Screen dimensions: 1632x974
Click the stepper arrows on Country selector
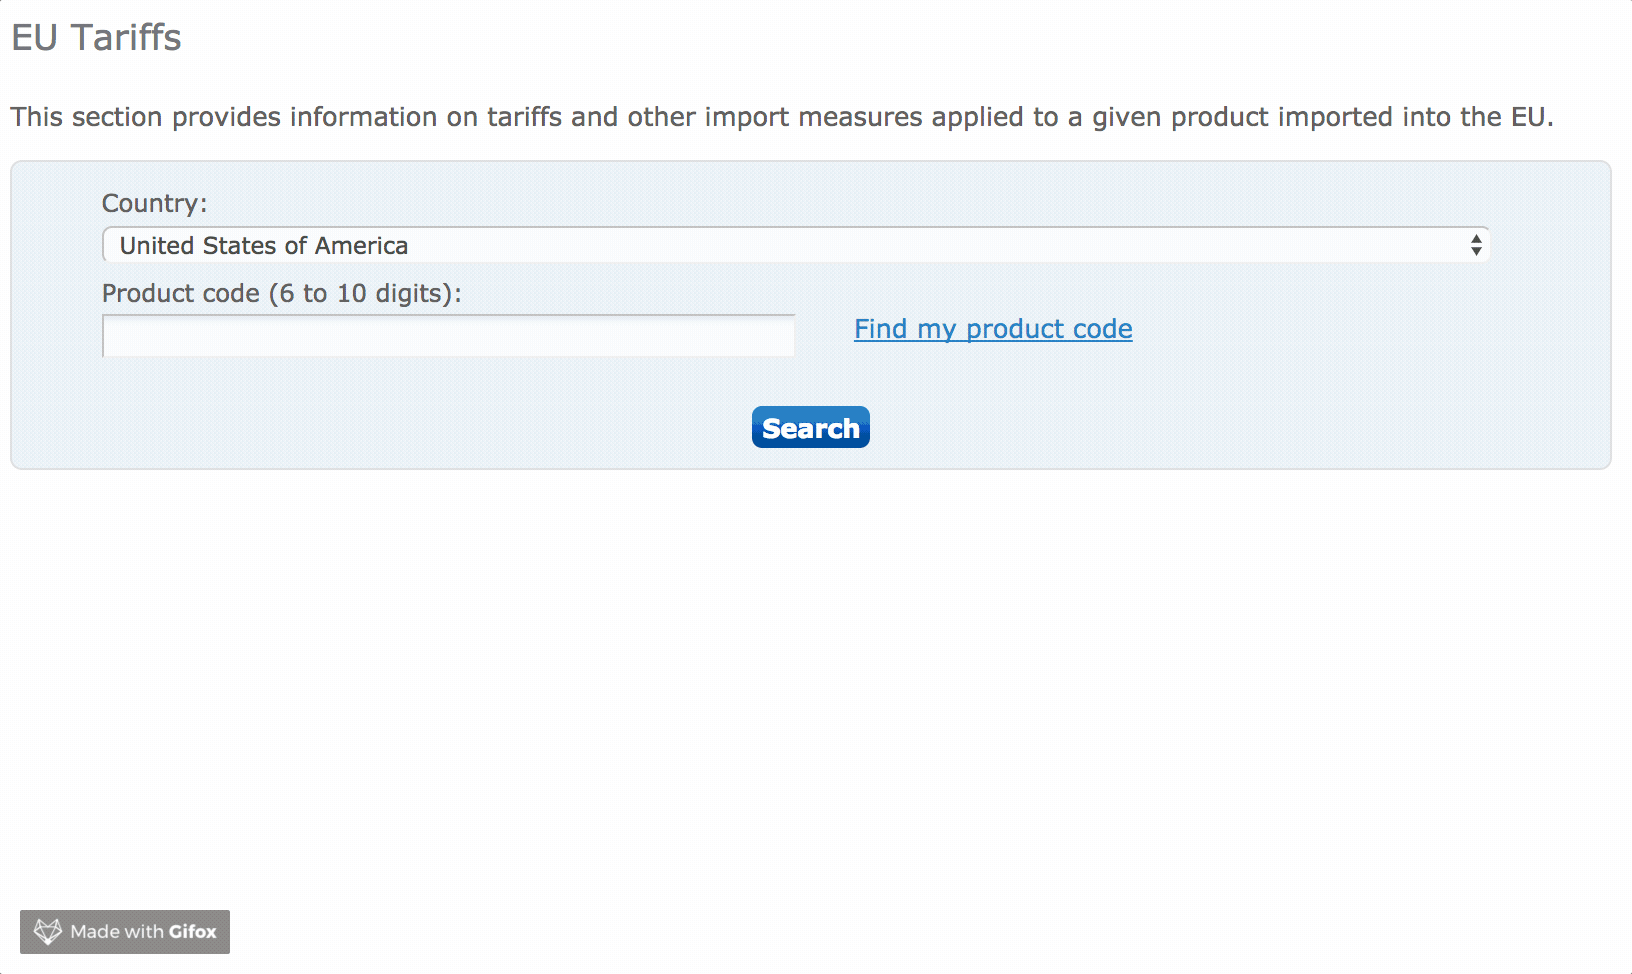(x=1475, y=245)
